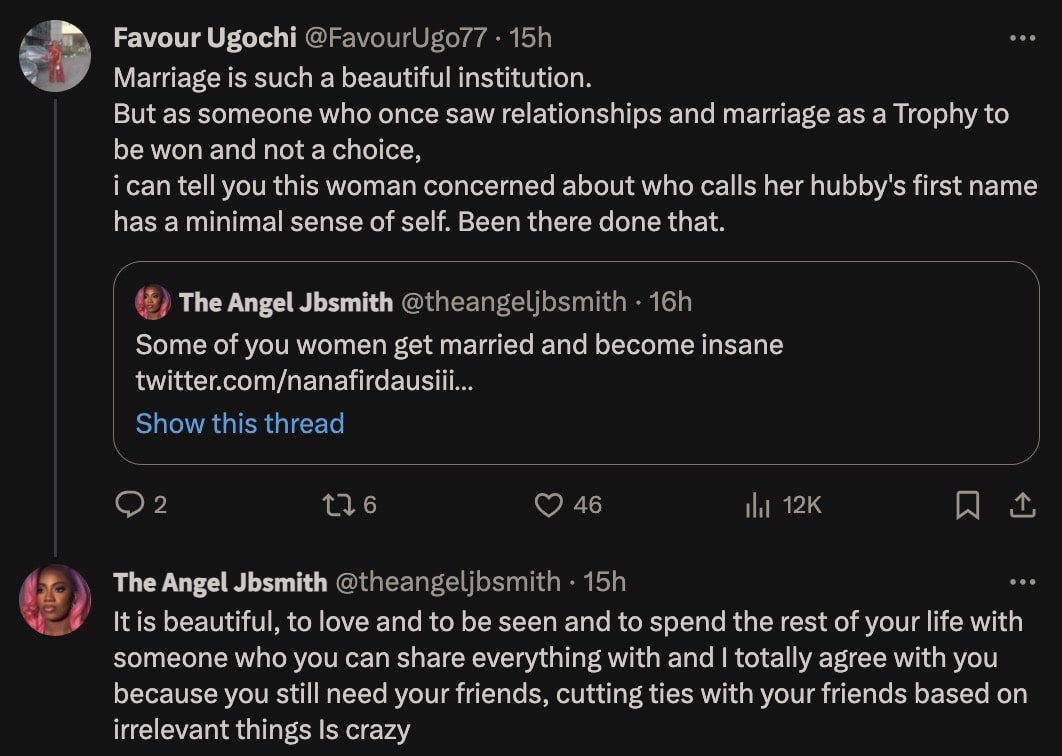Bookmark Favour Ugochi's tweet
The image size is (1062, 756).
tap(967, 506)
